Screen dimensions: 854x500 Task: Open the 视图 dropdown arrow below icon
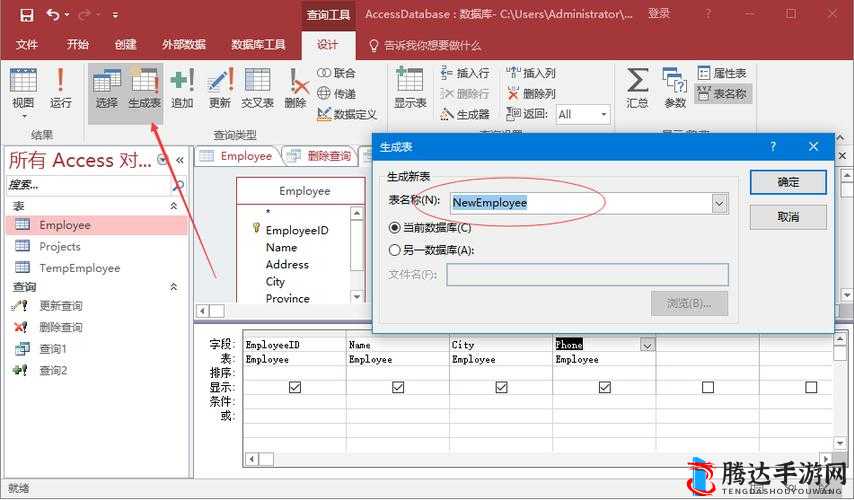click(x=23, y=116)
